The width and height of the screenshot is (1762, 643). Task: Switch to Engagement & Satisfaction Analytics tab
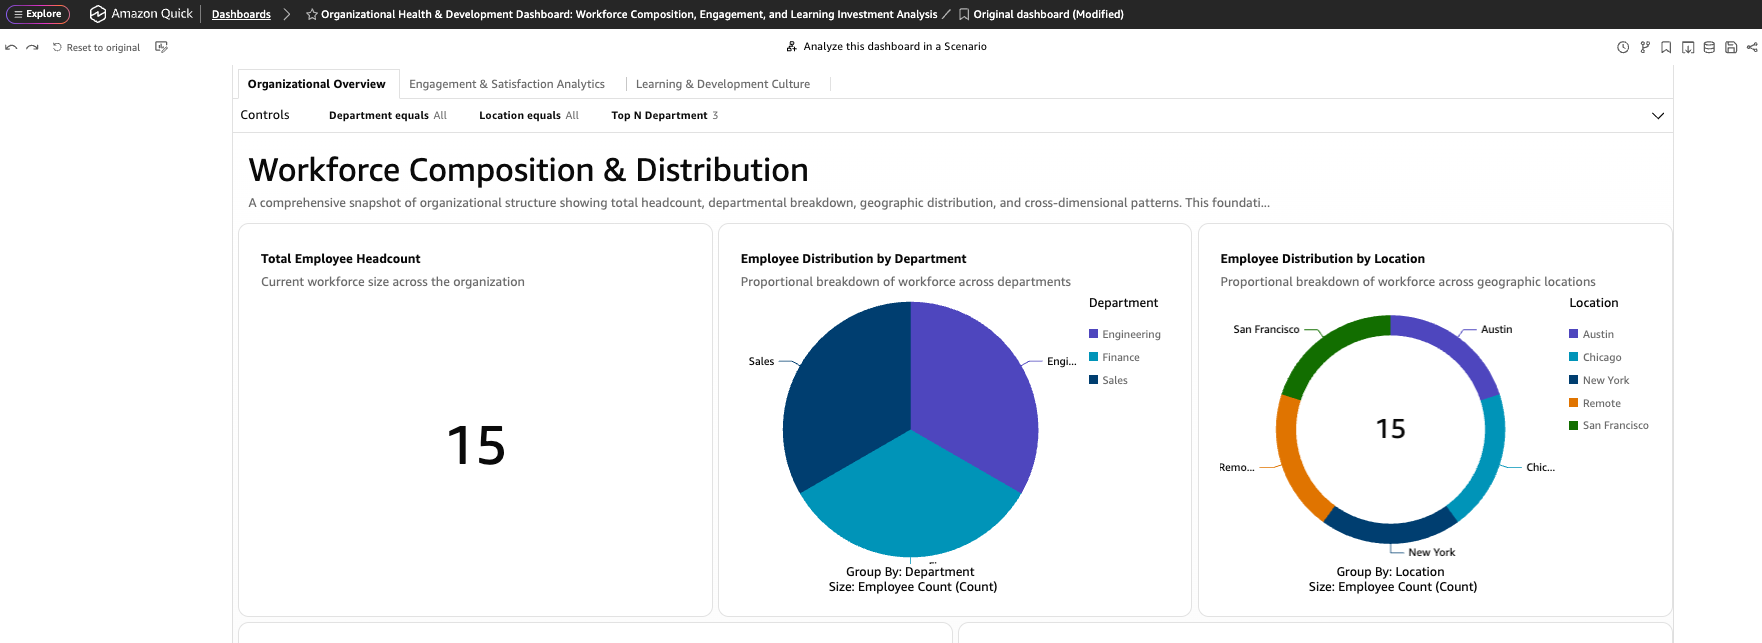[507, 84]
